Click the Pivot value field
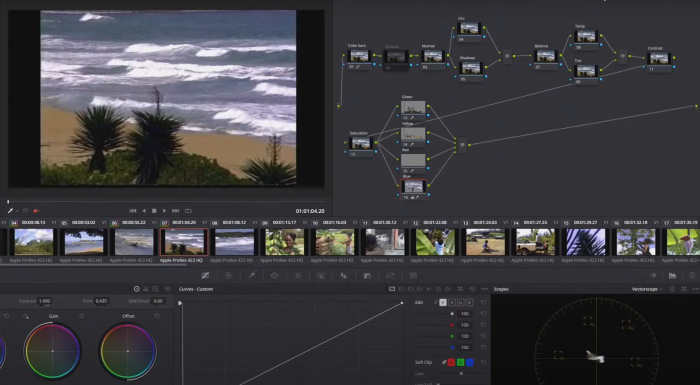 pos(101,301)
